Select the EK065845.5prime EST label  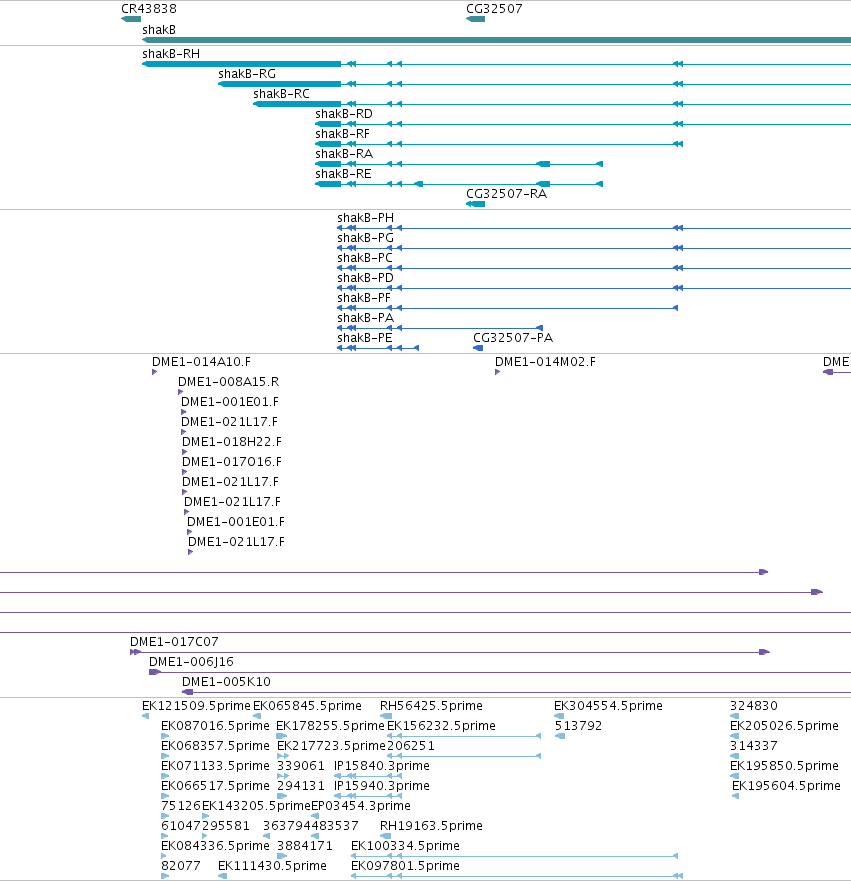[307, 706]
